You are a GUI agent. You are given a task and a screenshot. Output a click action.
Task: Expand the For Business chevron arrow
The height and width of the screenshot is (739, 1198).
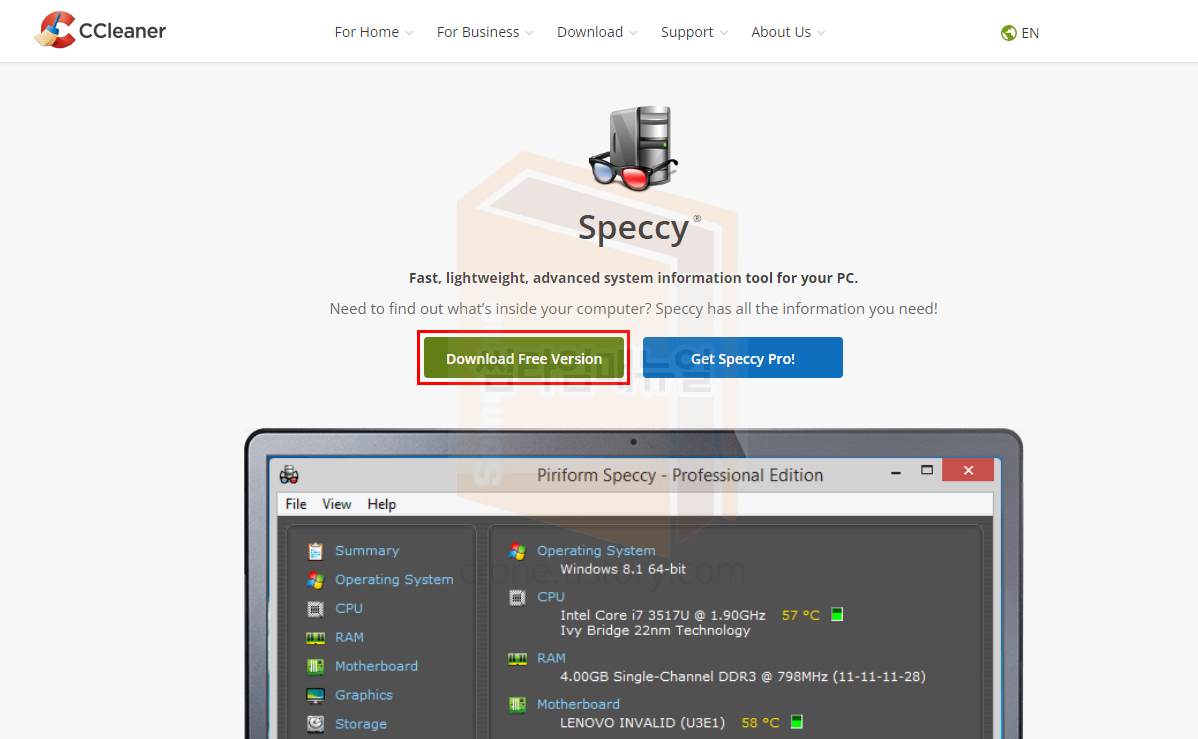tap(529, 33)
